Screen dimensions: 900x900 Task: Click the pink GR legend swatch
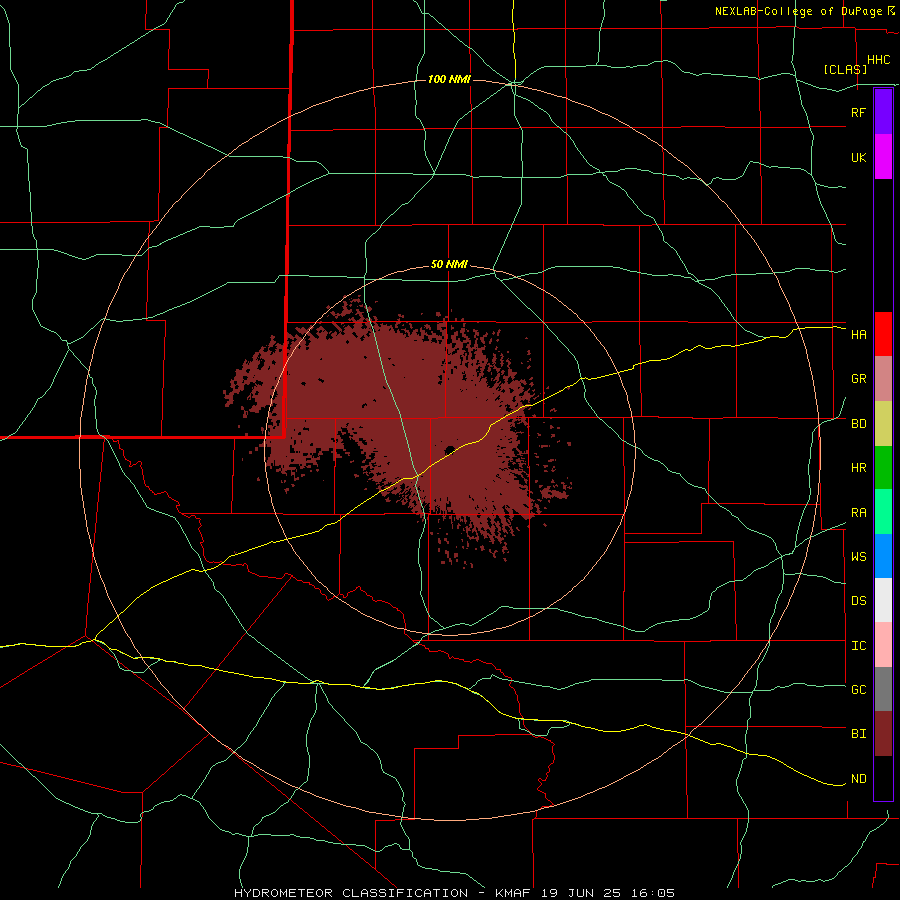click(883, 378)
